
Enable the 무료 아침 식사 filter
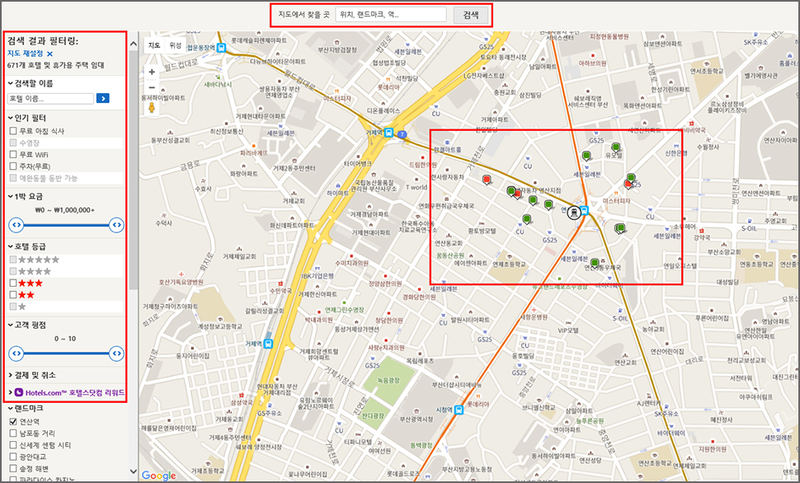pos(13,130)
